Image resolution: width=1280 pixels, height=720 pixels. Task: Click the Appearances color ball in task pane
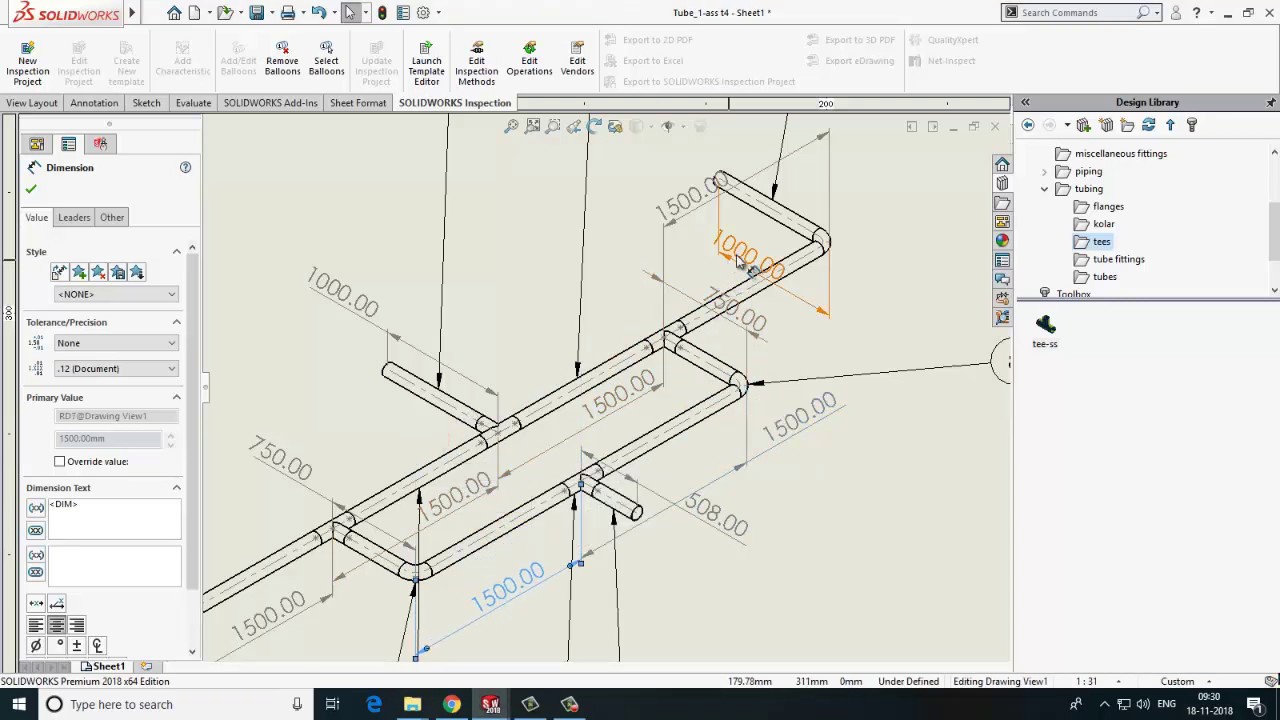click(x=1002, y=240)
